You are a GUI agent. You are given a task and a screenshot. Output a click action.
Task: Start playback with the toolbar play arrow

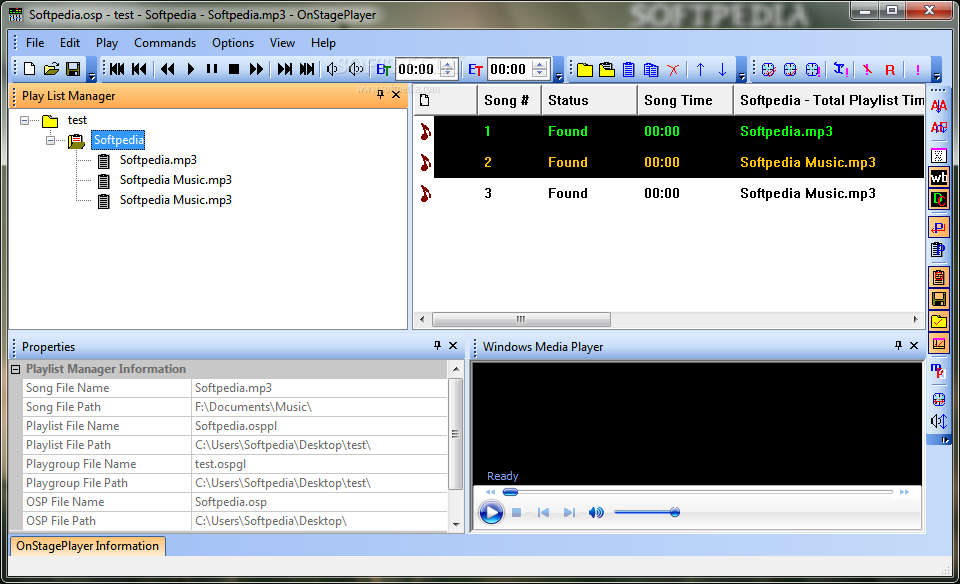(190, 69)
